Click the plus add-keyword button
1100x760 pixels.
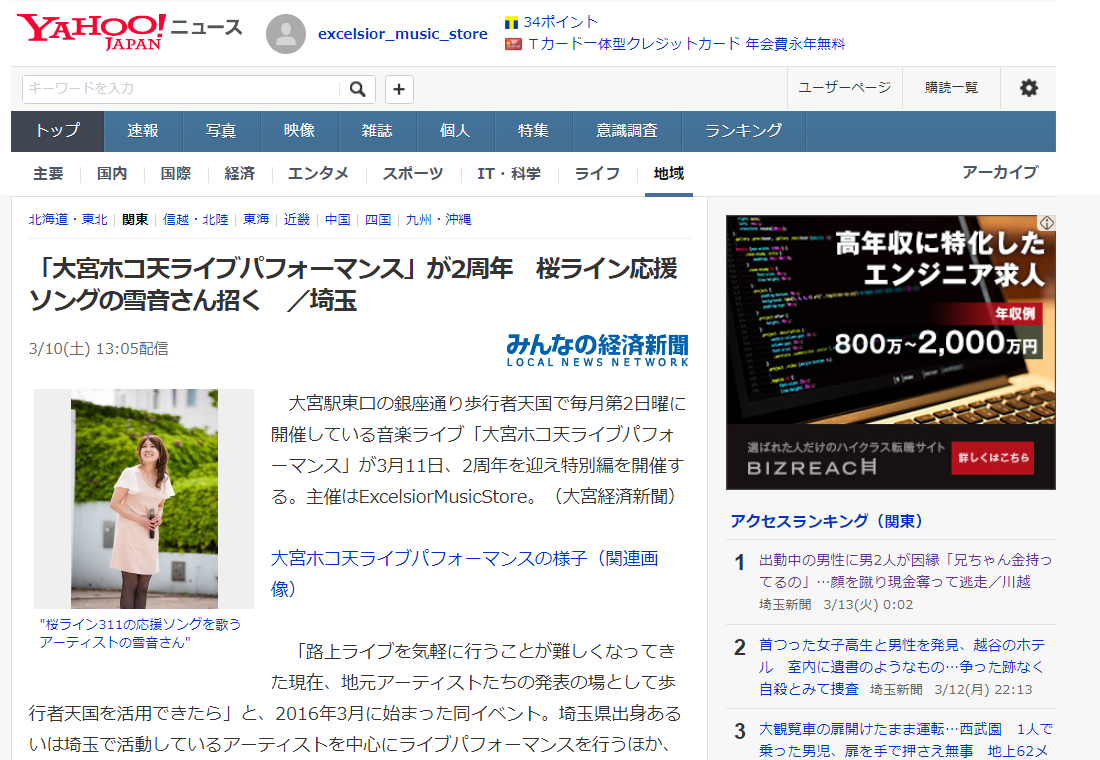(399, 89)
